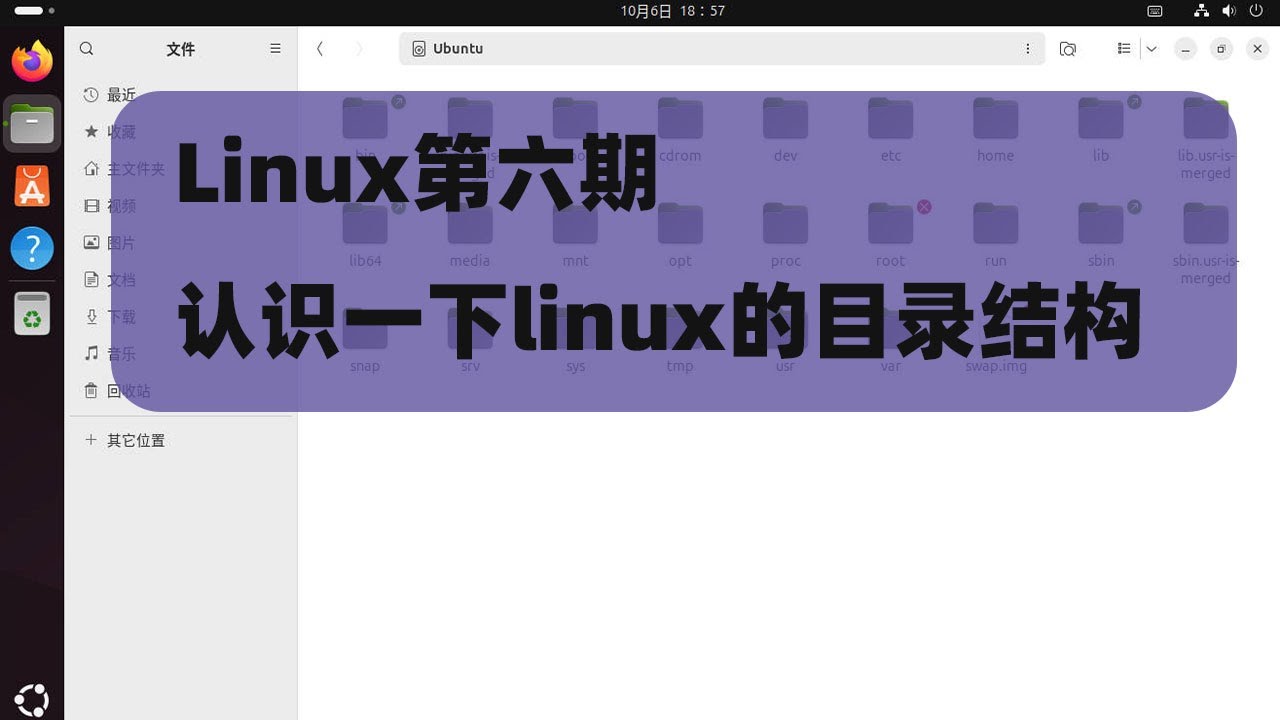The image size is (1280, 720).
Task: Open the network icon in the top bar
Action: [x=1203, y=11]
